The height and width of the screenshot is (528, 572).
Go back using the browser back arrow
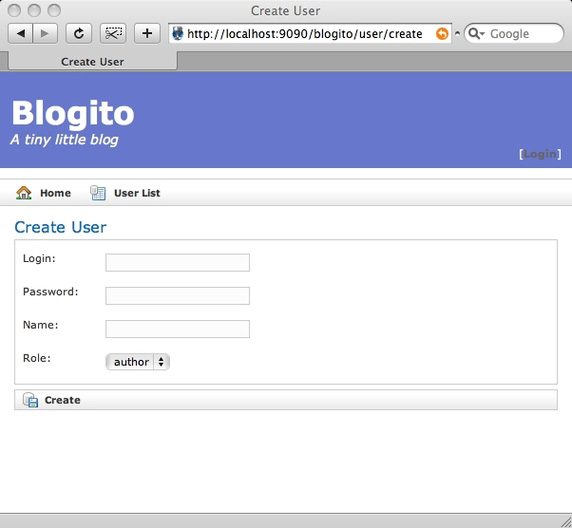coord(20,34)
